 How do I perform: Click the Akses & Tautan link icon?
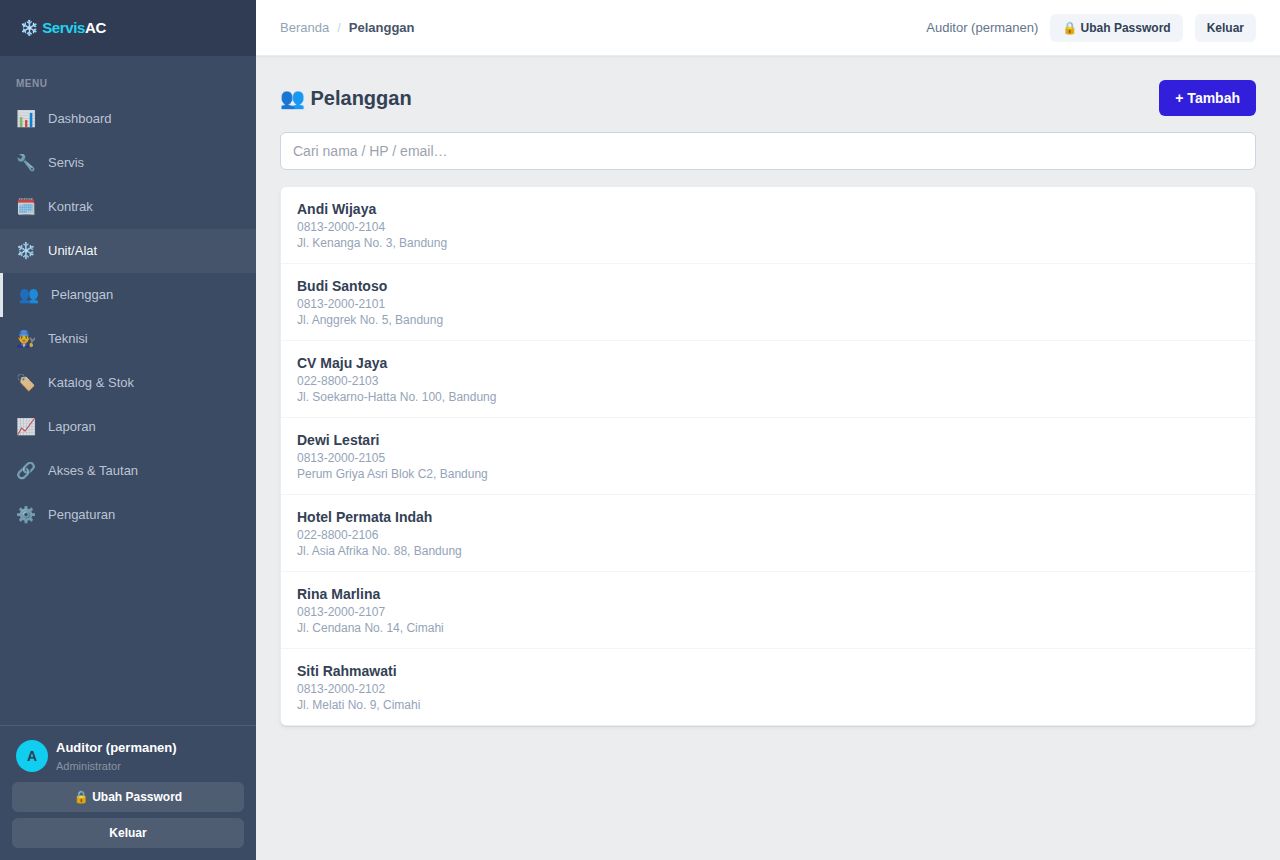pos(26,471)
